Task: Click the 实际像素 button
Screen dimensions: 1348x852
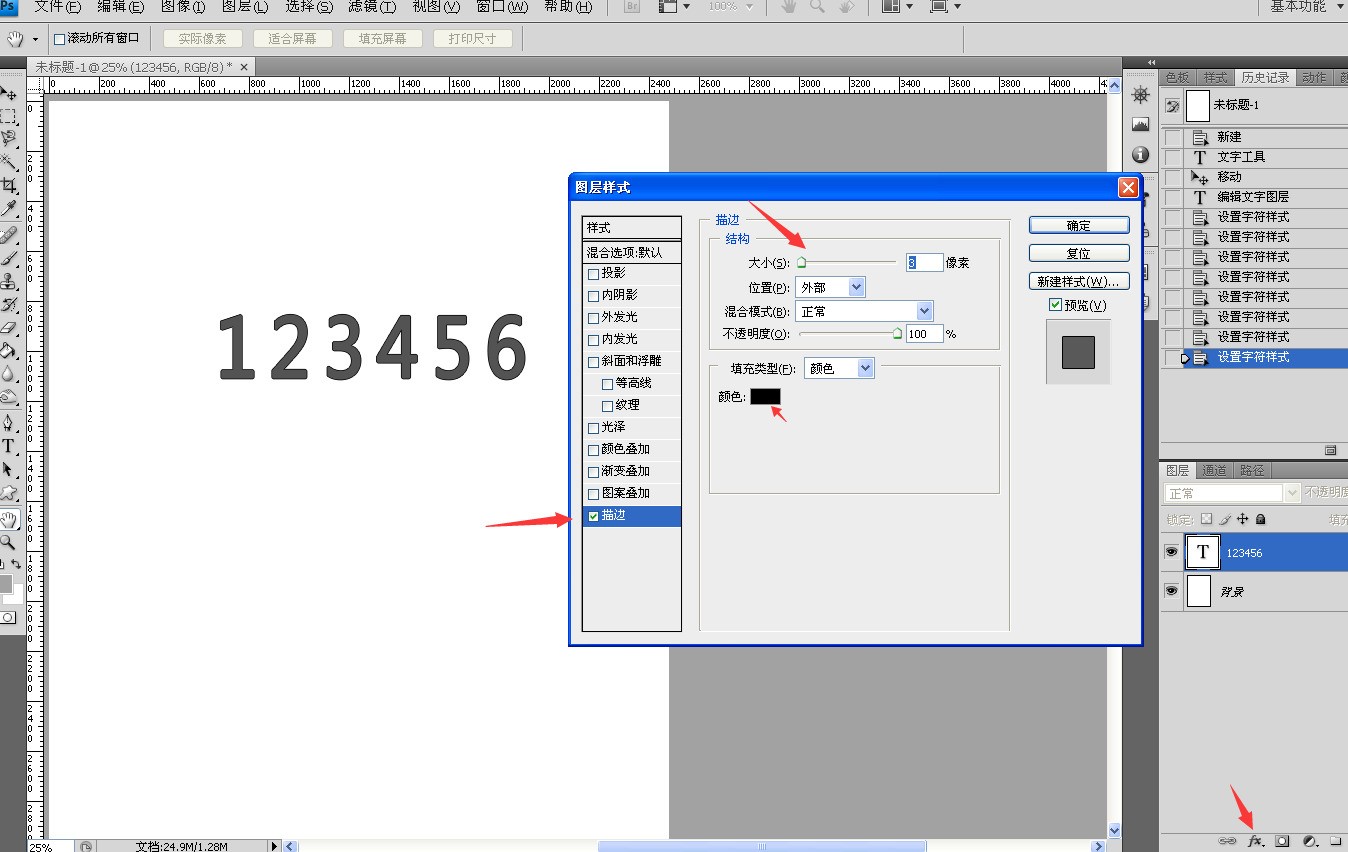Action: (203, 39)
